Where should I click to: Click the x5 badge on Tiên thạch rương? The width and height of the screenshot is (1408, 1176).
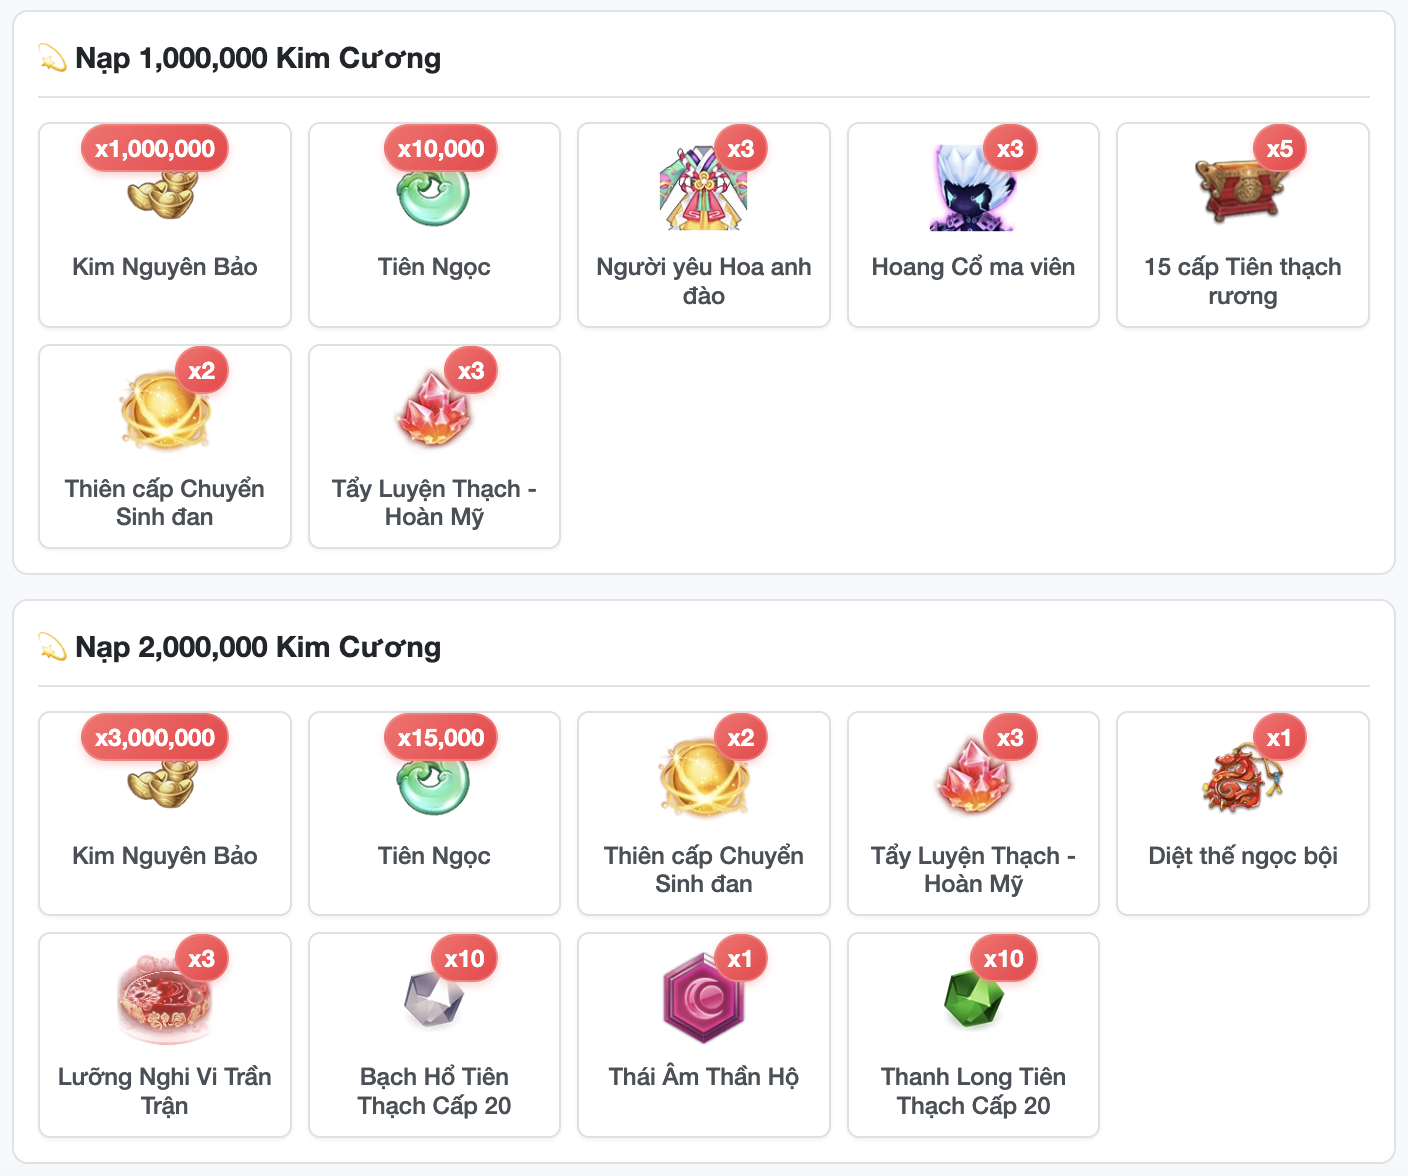point(1280,149)
